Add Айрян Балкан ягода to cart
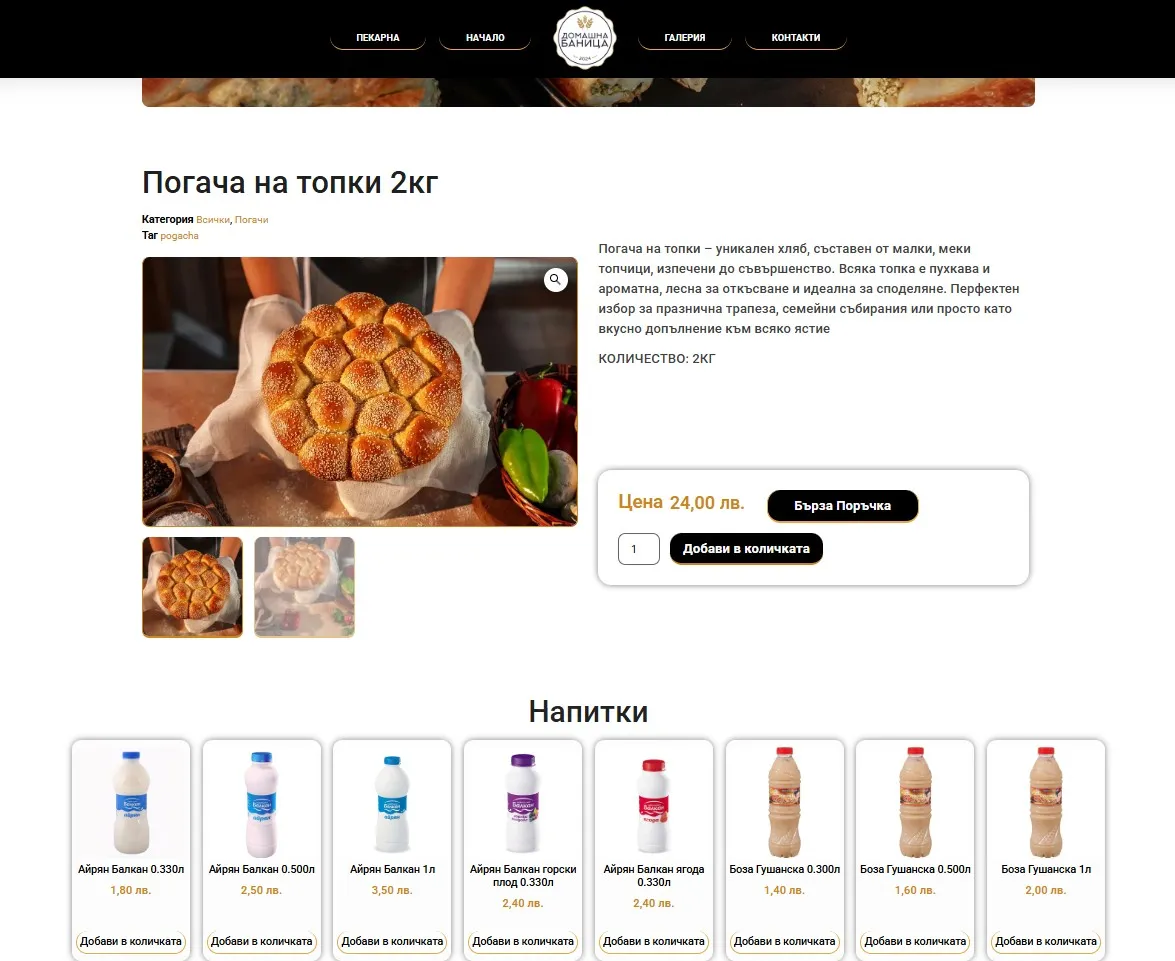1175x961 pixels. click(654, 942)
